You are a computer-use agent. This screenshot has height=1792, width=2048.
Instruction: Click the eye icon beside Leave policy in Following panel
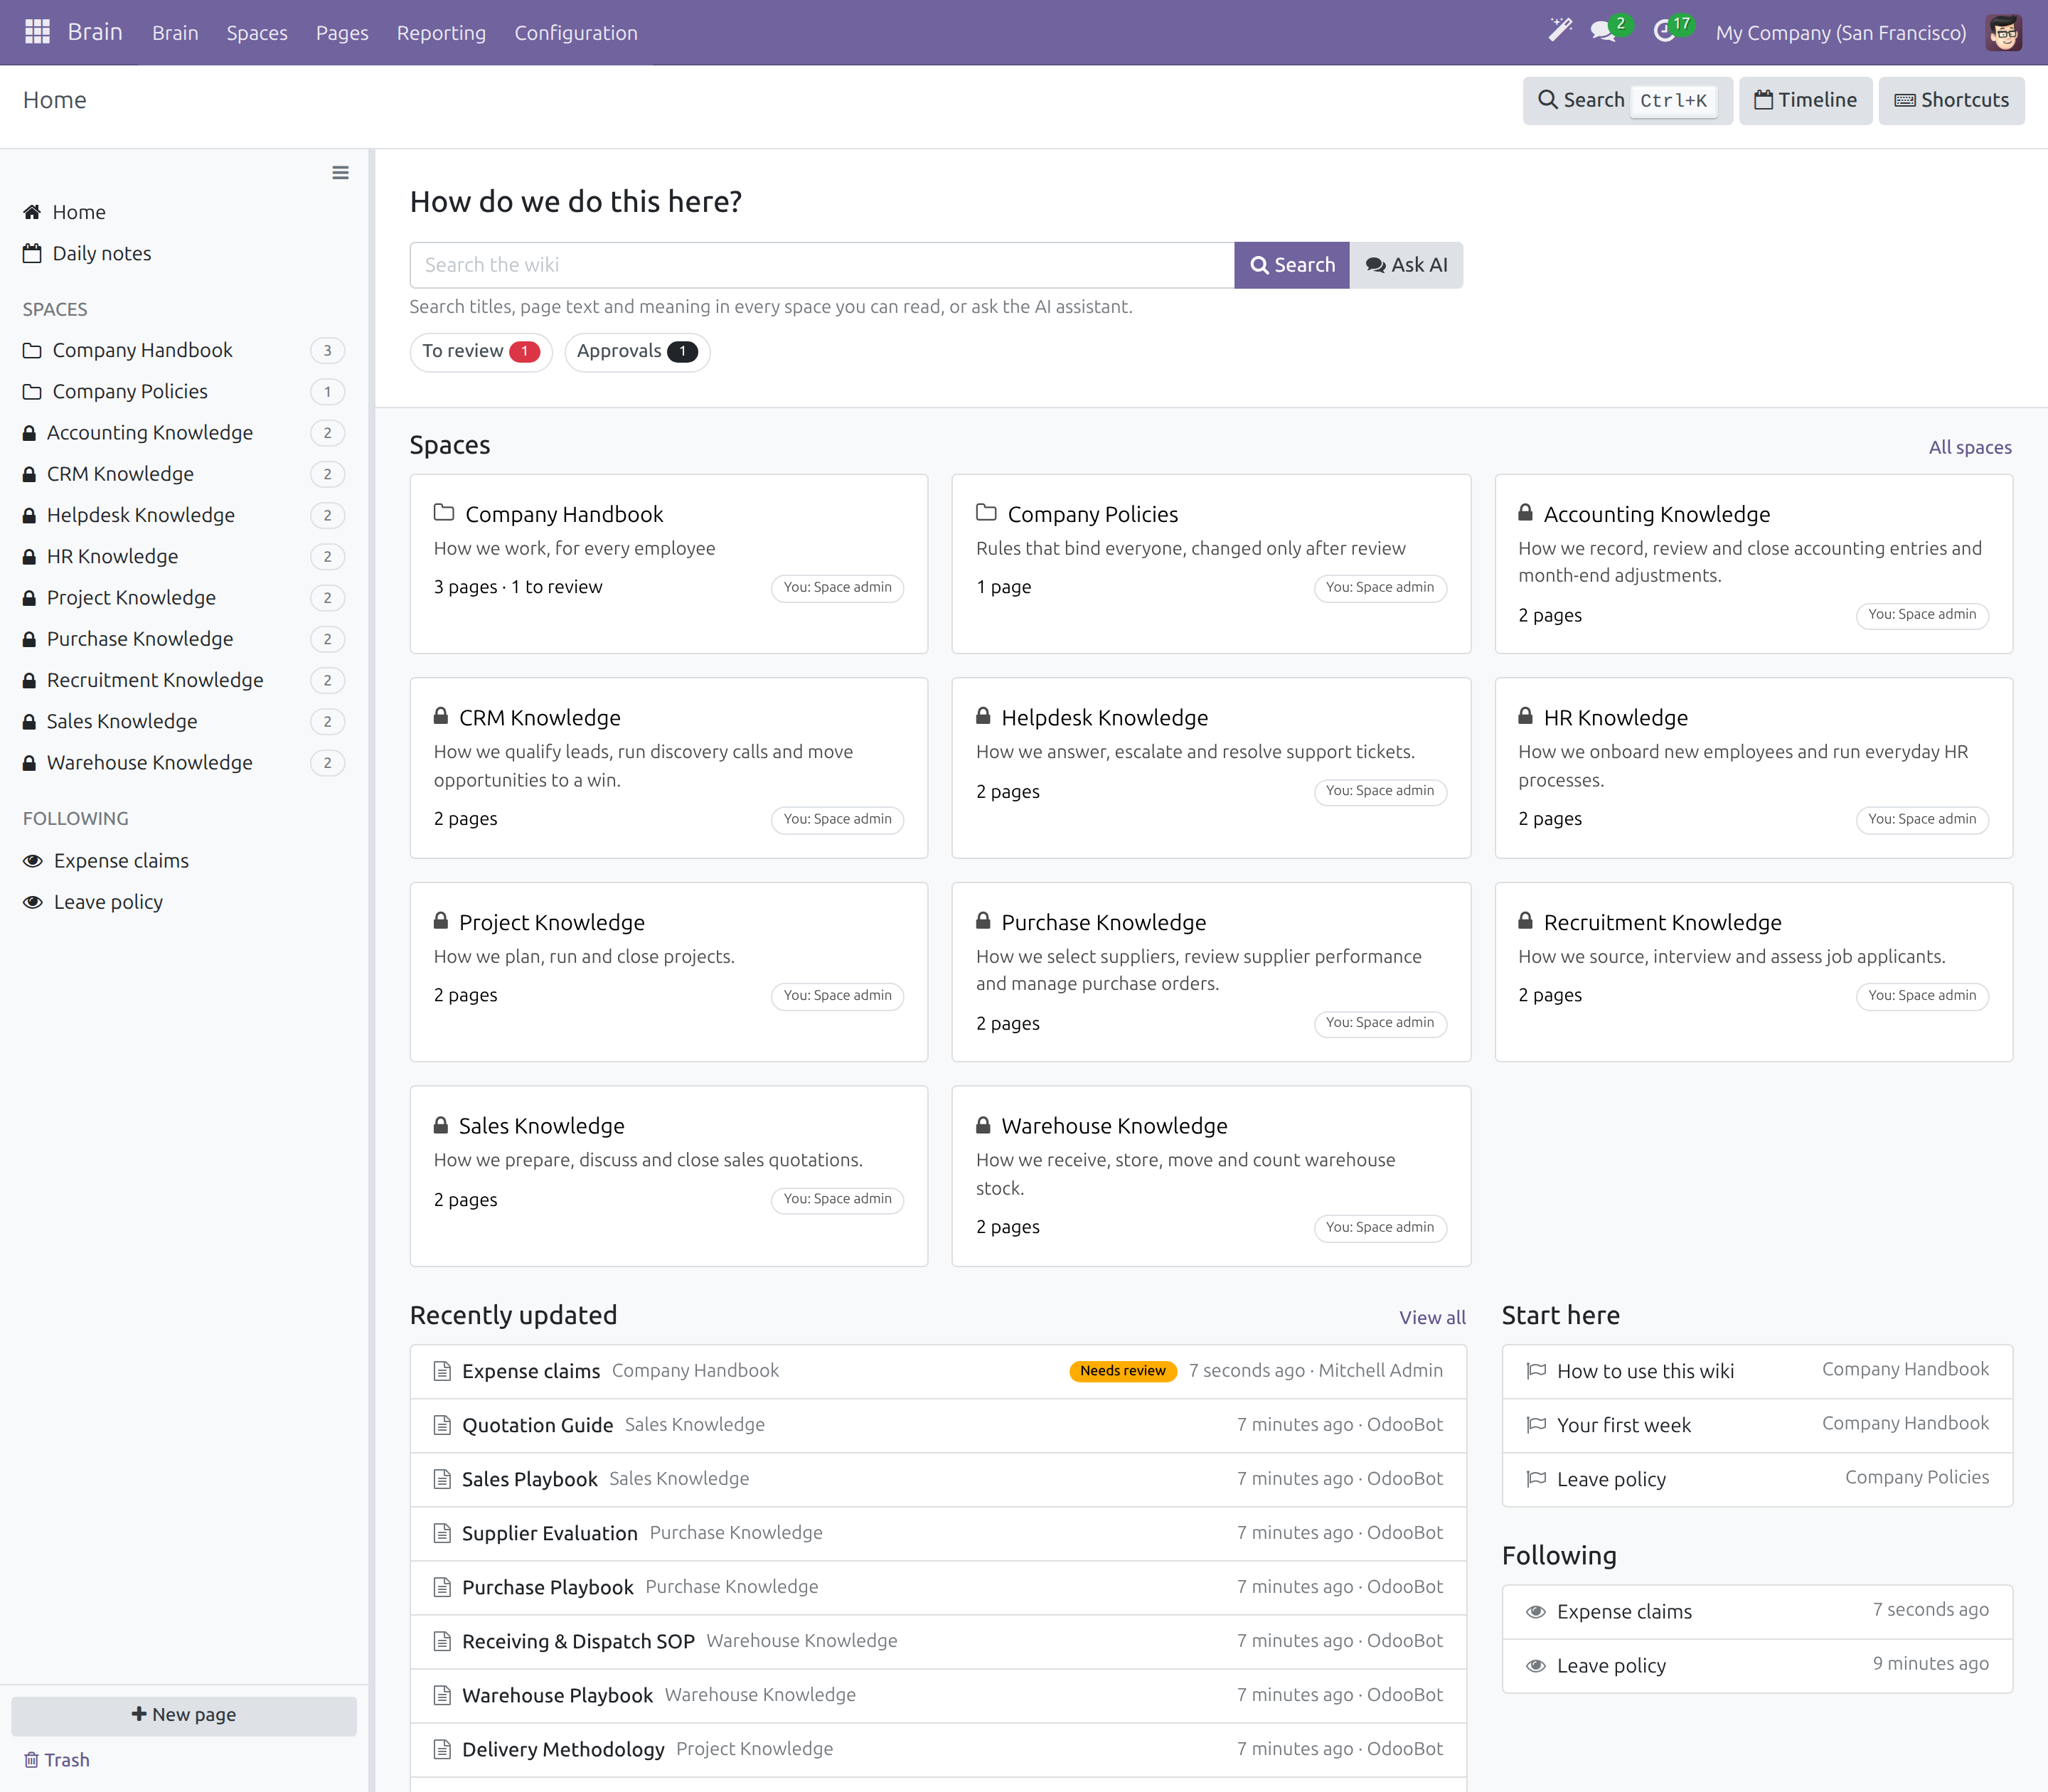pos(1536,1666)
